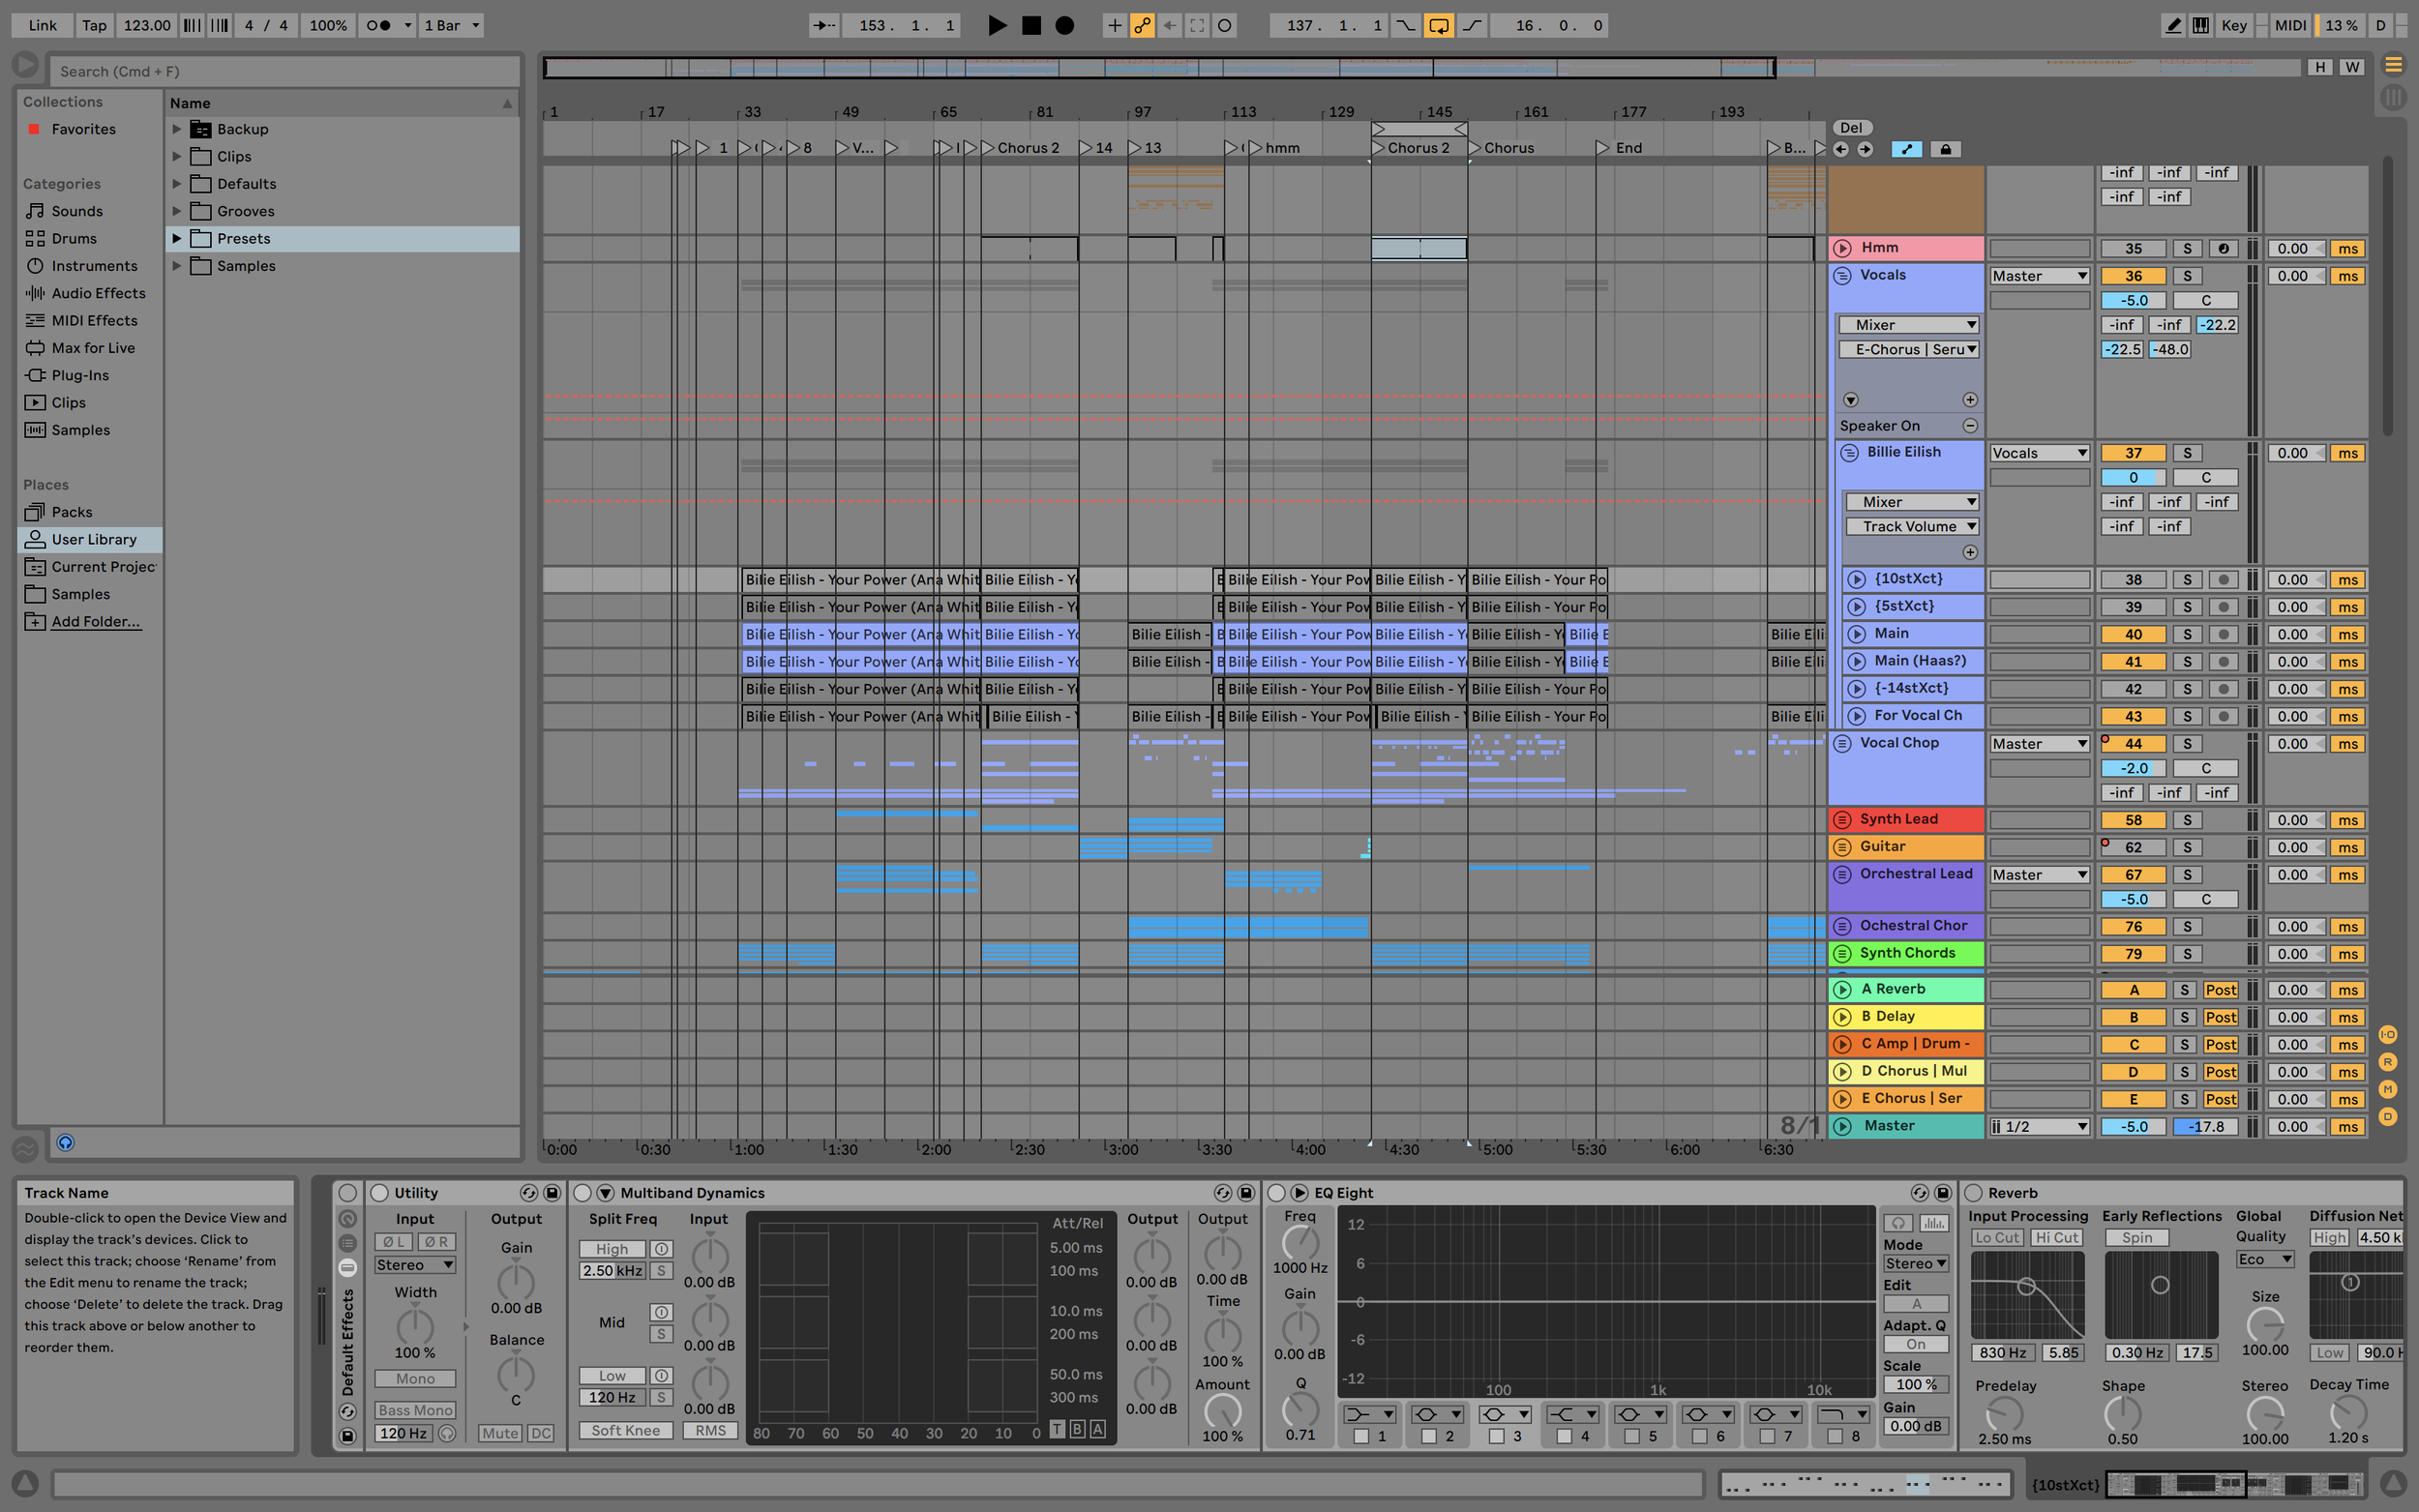Switch on Key Map mode
The height and width of the screenshot is (1512, 2419).
2234,25
